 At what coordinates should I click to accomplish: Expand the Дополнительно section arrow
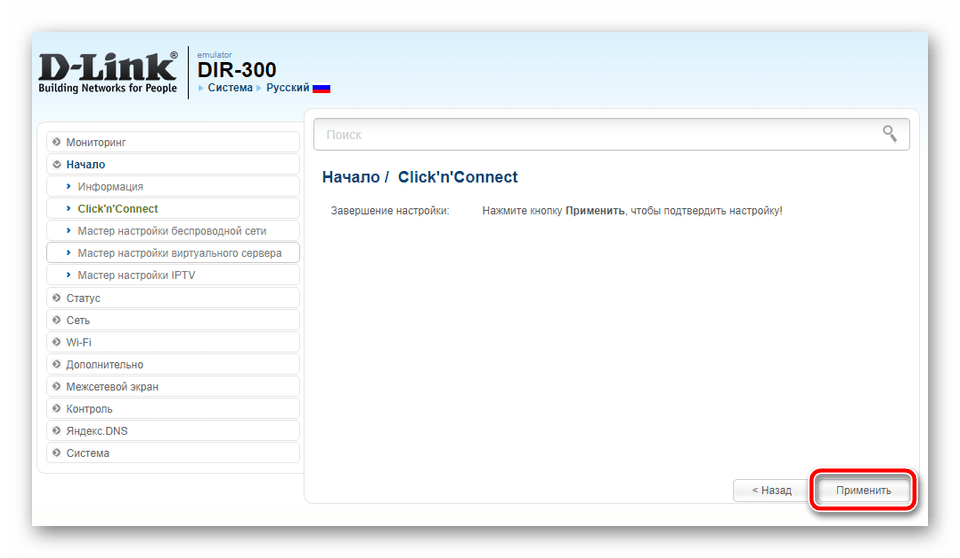tap(56, 364)
